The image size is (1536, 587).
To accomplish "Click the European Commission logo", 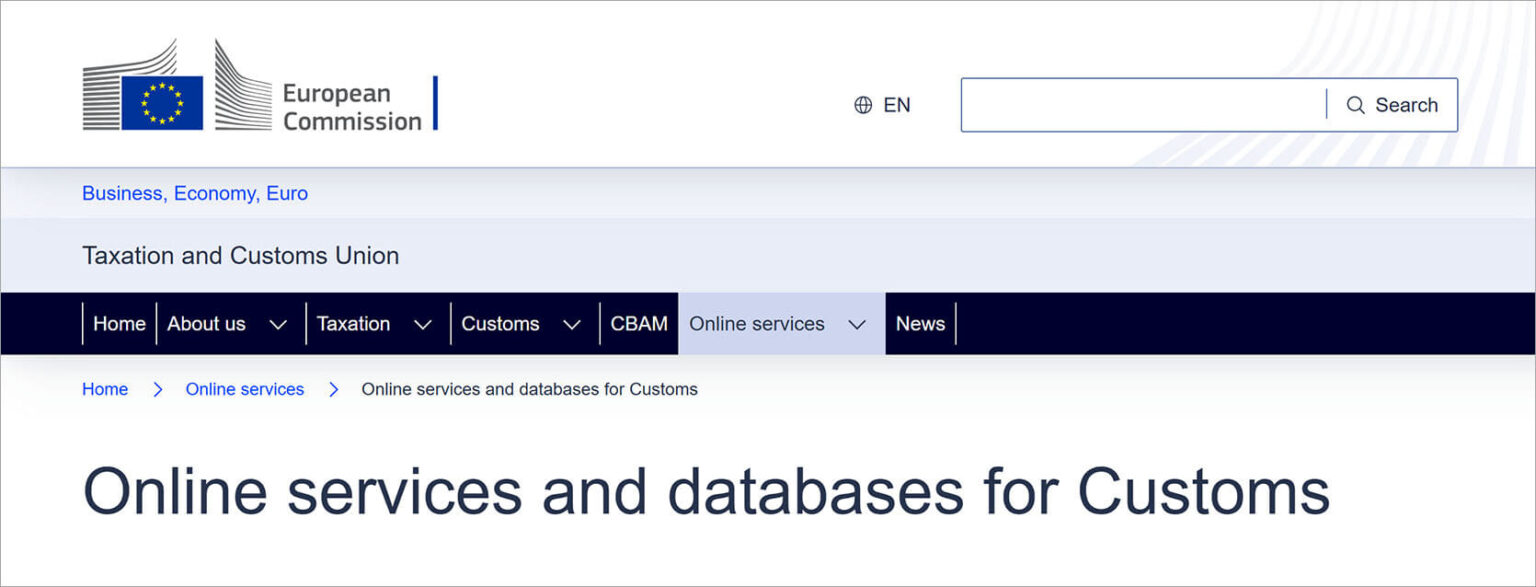I will pos(260,86).
